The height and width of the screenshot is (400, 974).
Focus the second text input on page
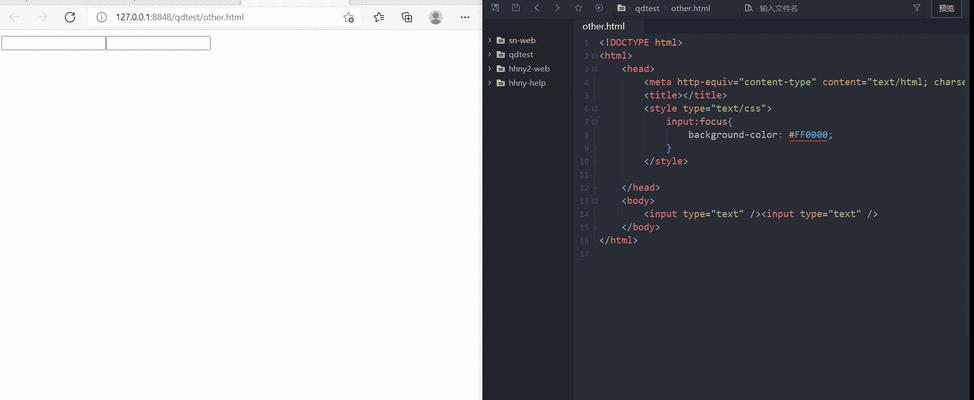[158, 43]
